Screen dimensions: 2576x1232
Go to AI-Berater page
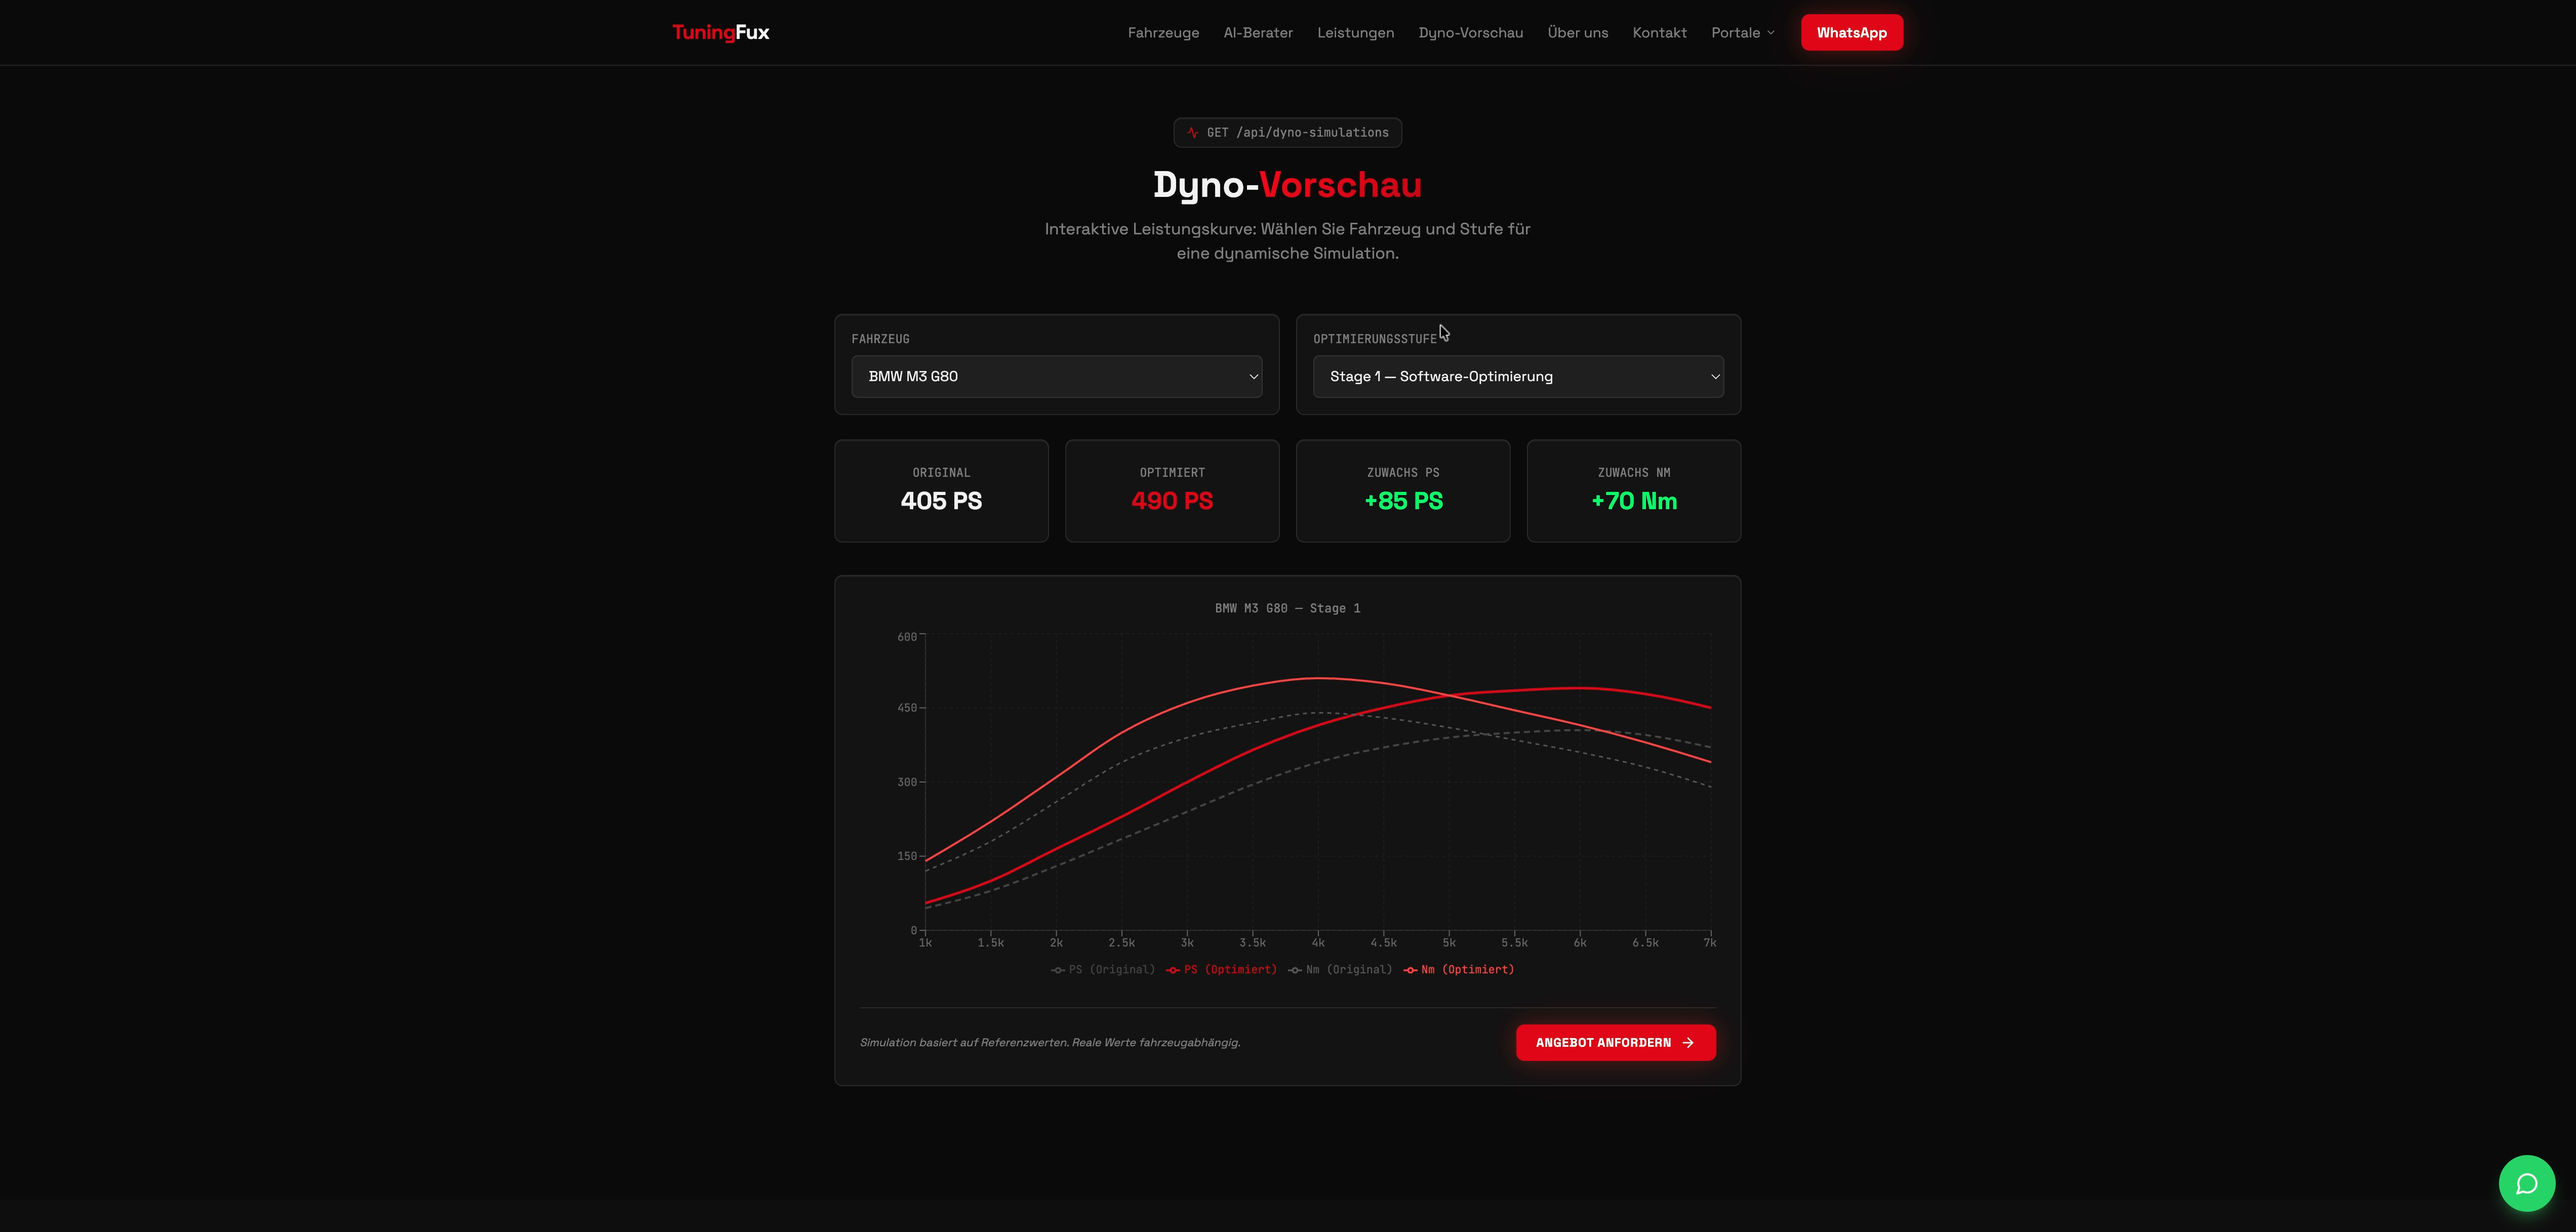(x=1258, y=32)
